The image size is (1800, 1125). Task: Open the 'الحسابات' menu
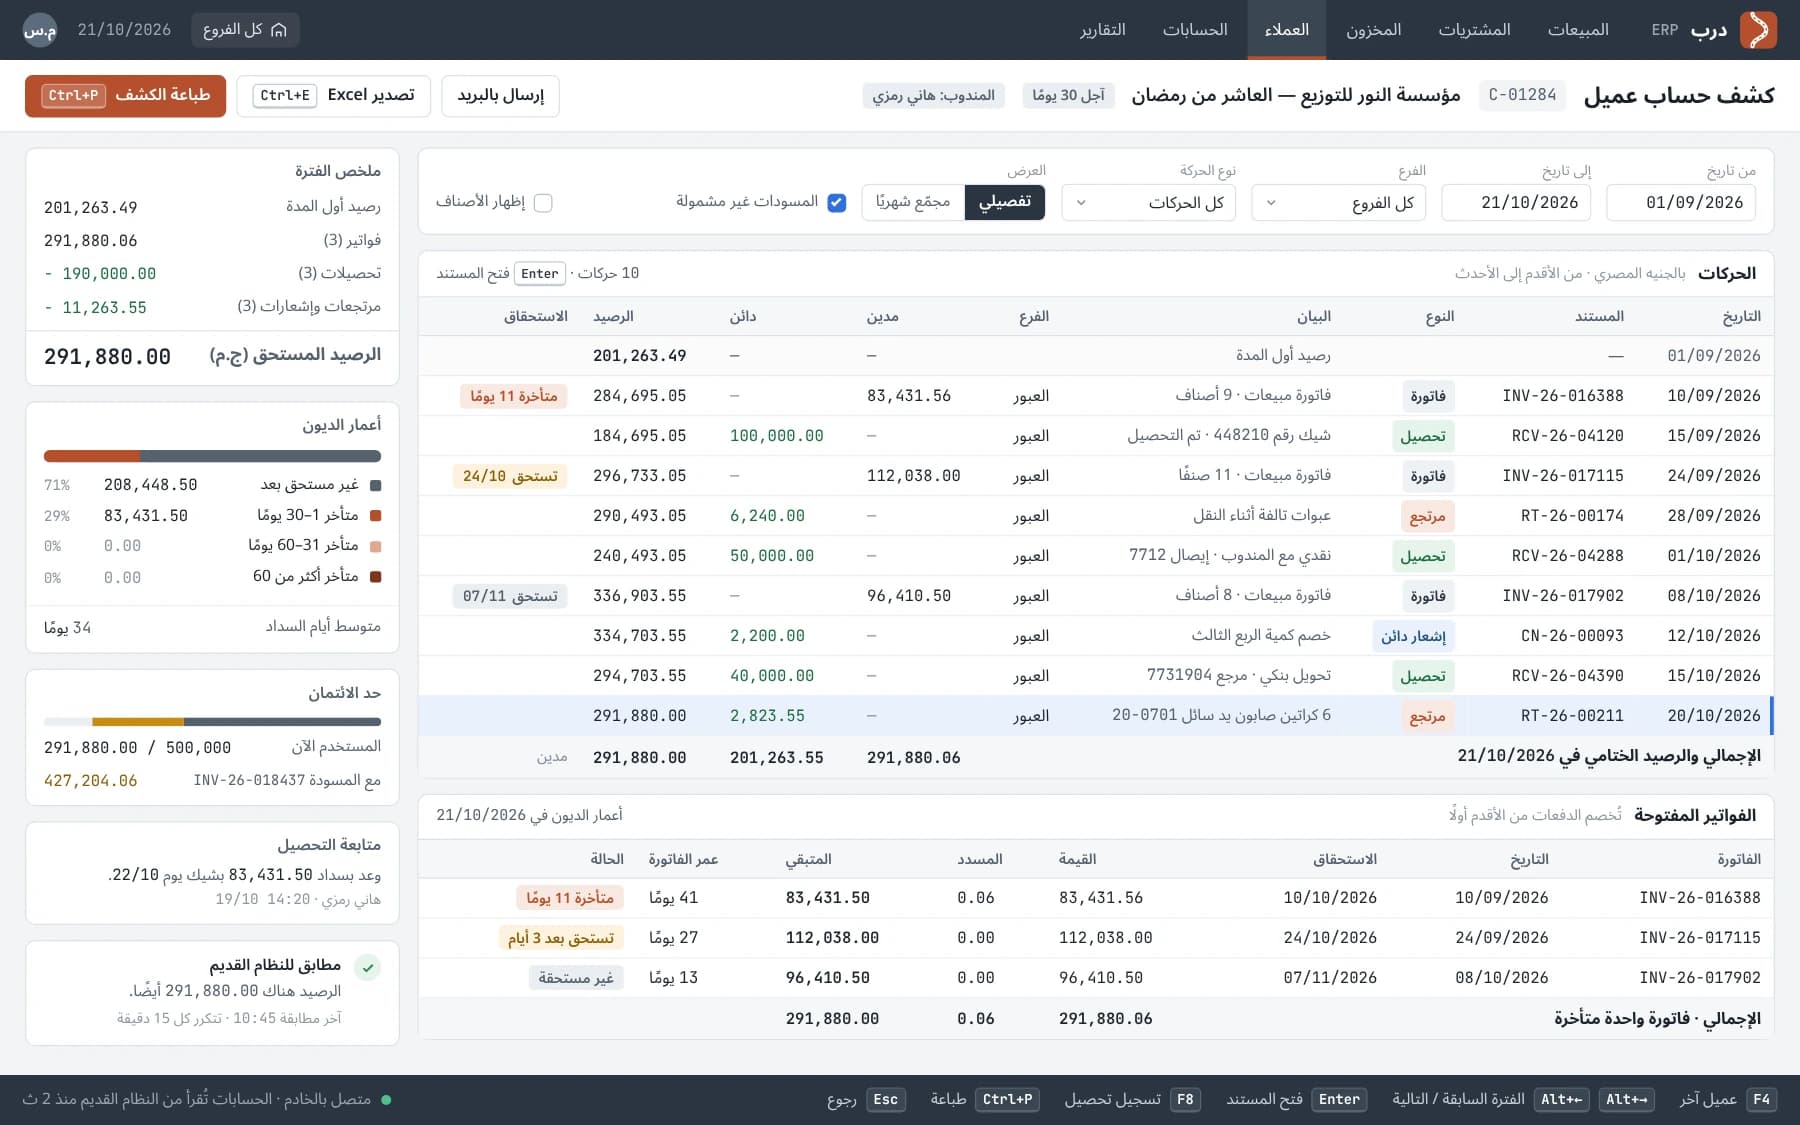click(1195, 30)
